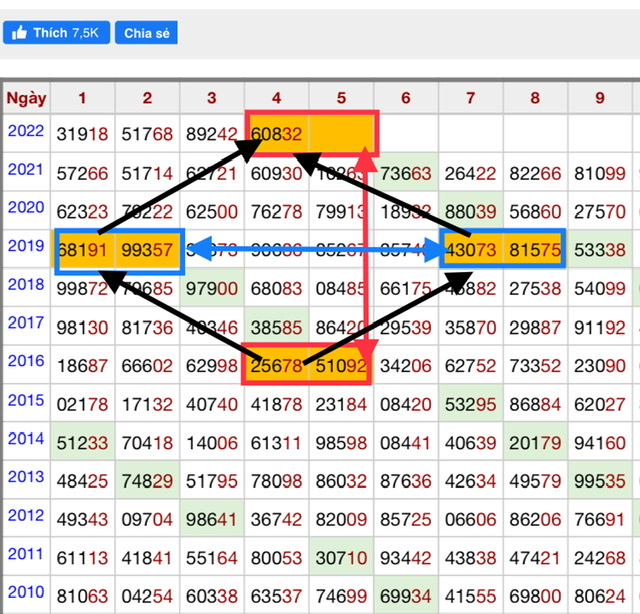Select day column header 9

tap(600, 98)
